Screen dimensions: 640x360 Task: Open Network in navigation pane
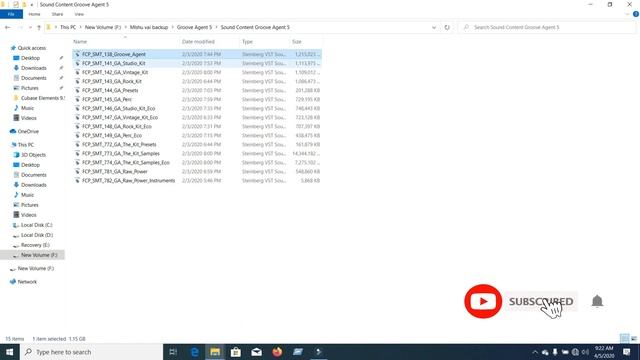(27, 282)
